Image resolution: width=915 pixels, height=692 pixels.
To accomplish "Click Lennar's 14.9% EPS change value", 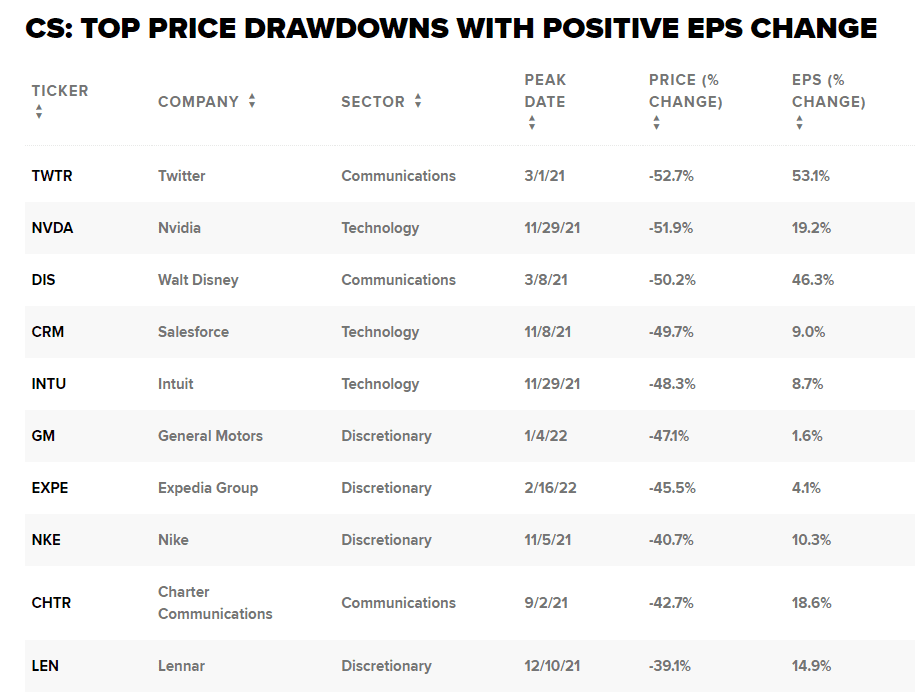I will 811,666.
